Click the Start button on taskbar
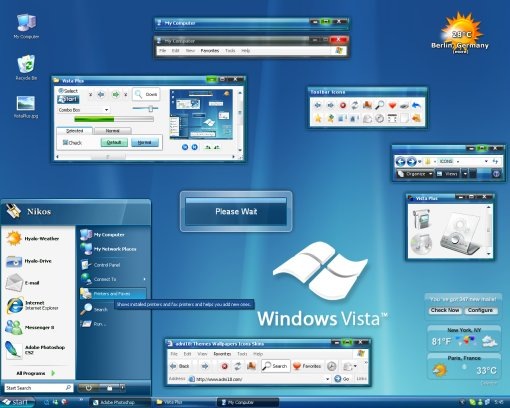 click(17, 402)
